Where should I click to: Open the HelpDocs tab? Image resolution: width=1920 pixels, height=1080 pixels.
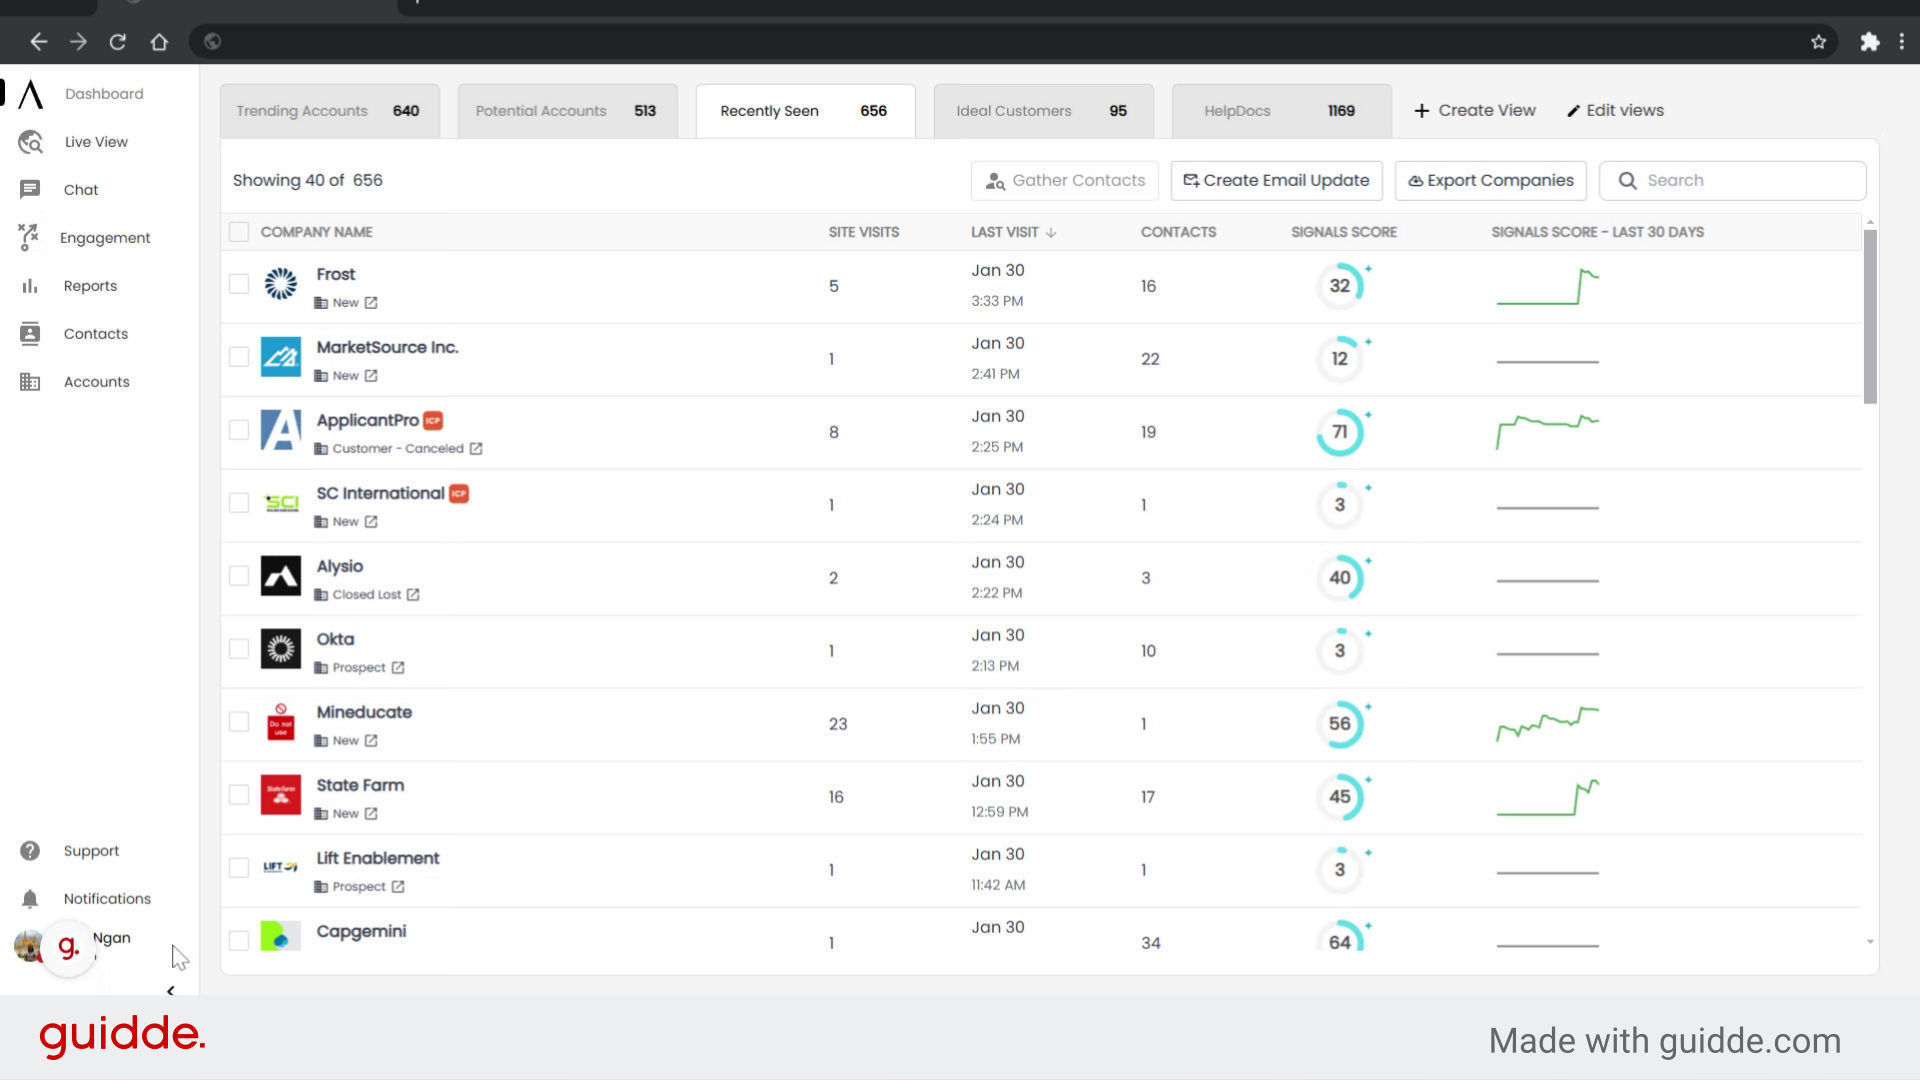(x=1281, y=111)
